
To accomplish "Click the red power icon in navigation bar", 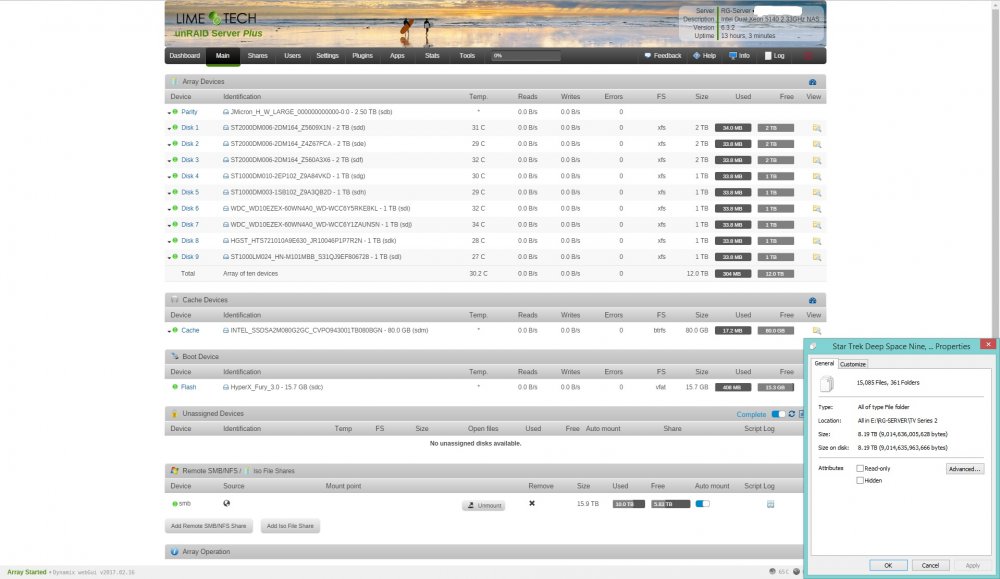I will (808, 55).
